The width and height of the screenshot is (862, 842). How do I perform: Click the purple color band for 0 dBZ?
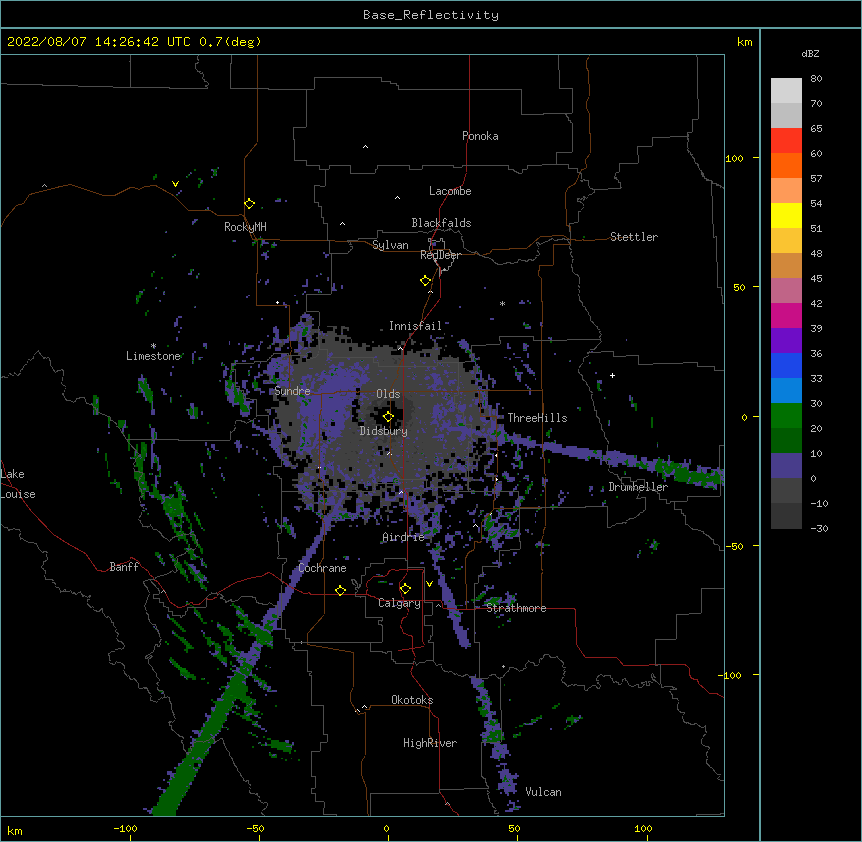(786, 466)
